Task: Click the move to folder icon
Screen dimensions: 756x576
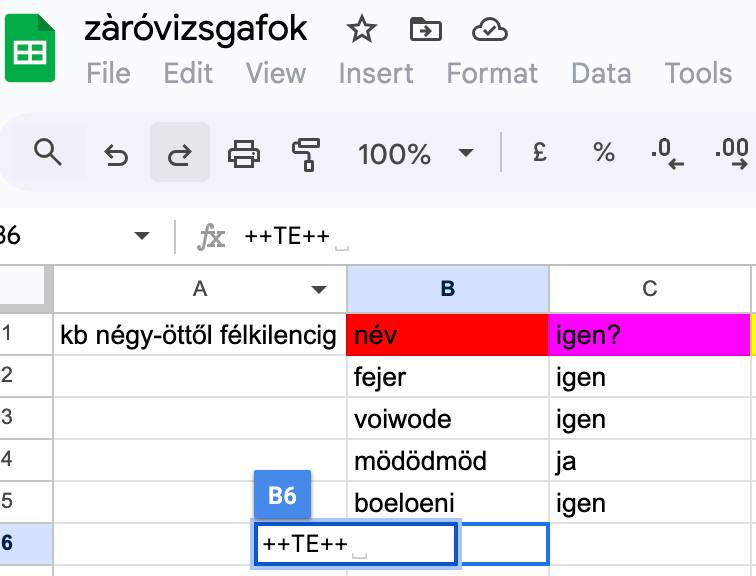Action: (426, 30)
